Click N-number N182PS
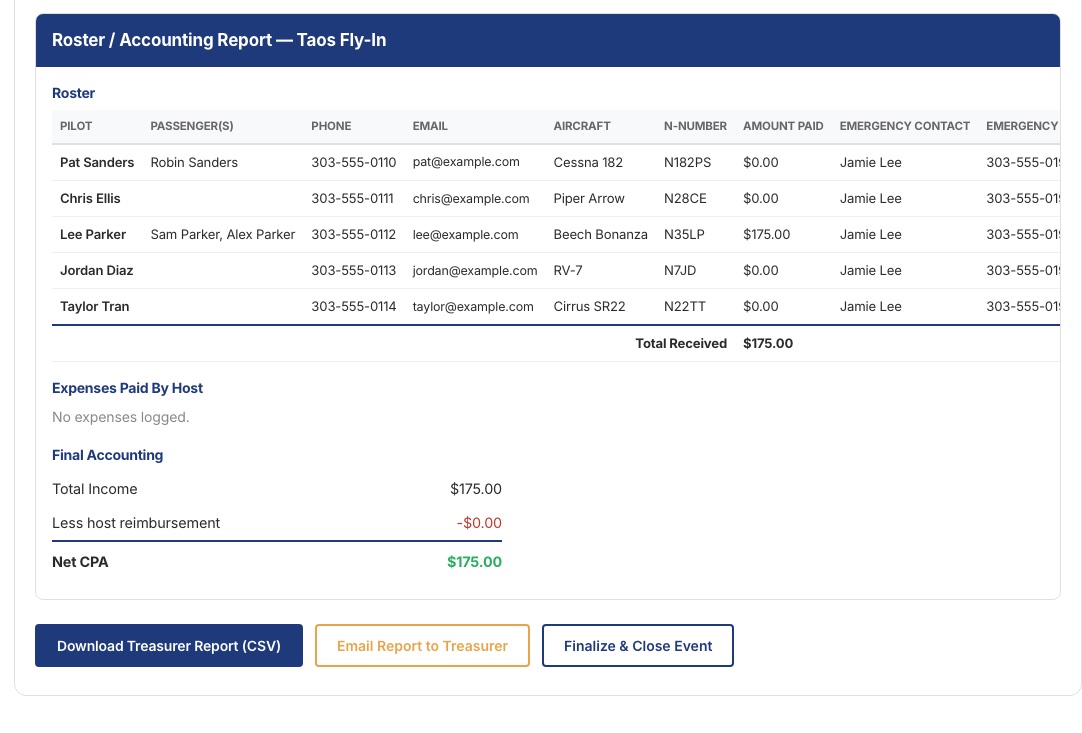The height and width of the screenshot is (733, 1082). click(687, 162)
